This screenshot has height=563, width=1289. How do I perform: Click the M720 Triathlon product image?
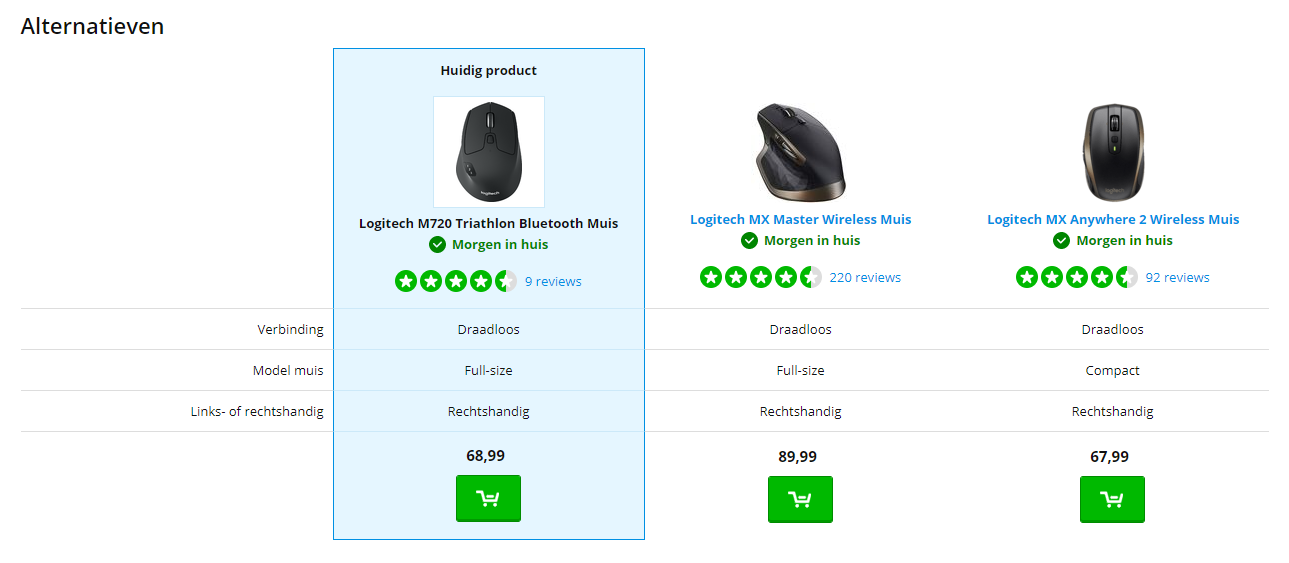(488, 151)
